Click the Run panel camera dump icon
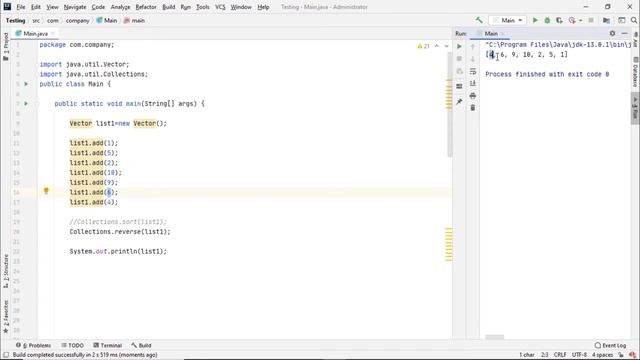The height and width of the screenshot is (360, 640). click(x=459, y=72)
